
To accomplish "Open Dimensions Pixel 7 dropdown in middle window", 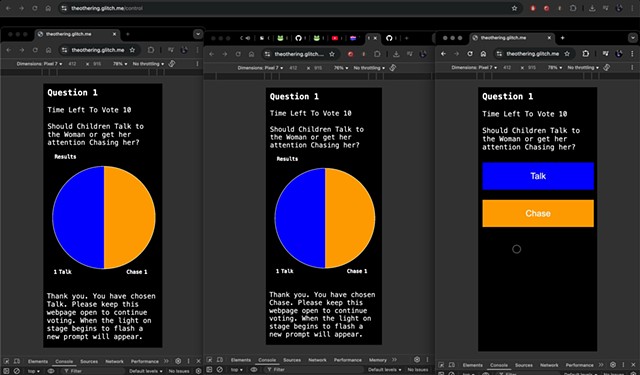I will coord(260,68).
